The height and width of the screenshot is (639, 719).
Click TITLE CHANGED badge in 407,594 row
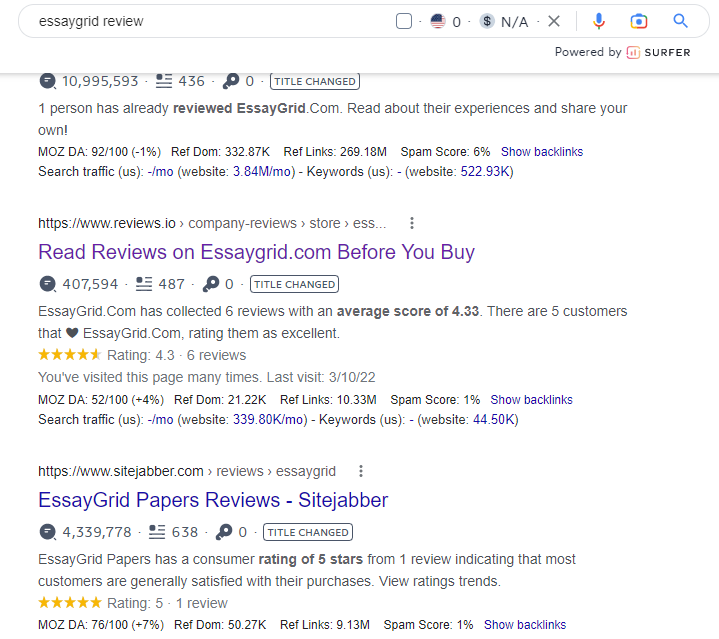click(294, 284)
